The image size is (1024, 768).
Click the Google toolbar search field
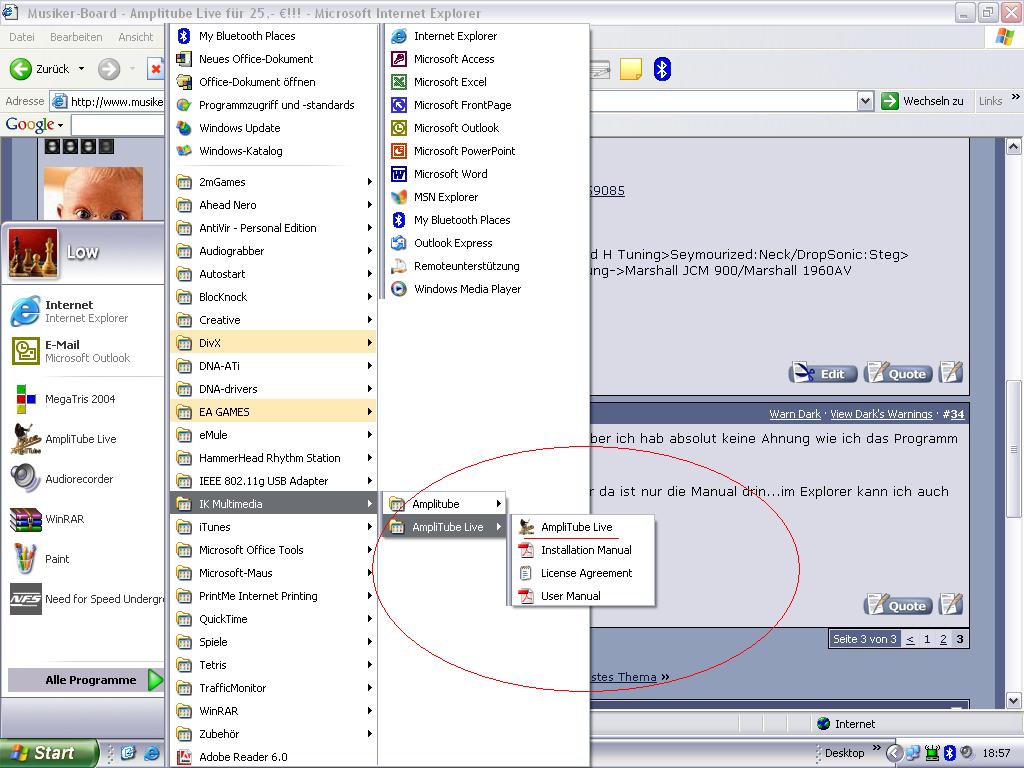pyautogui.click(x=118, y=124)
